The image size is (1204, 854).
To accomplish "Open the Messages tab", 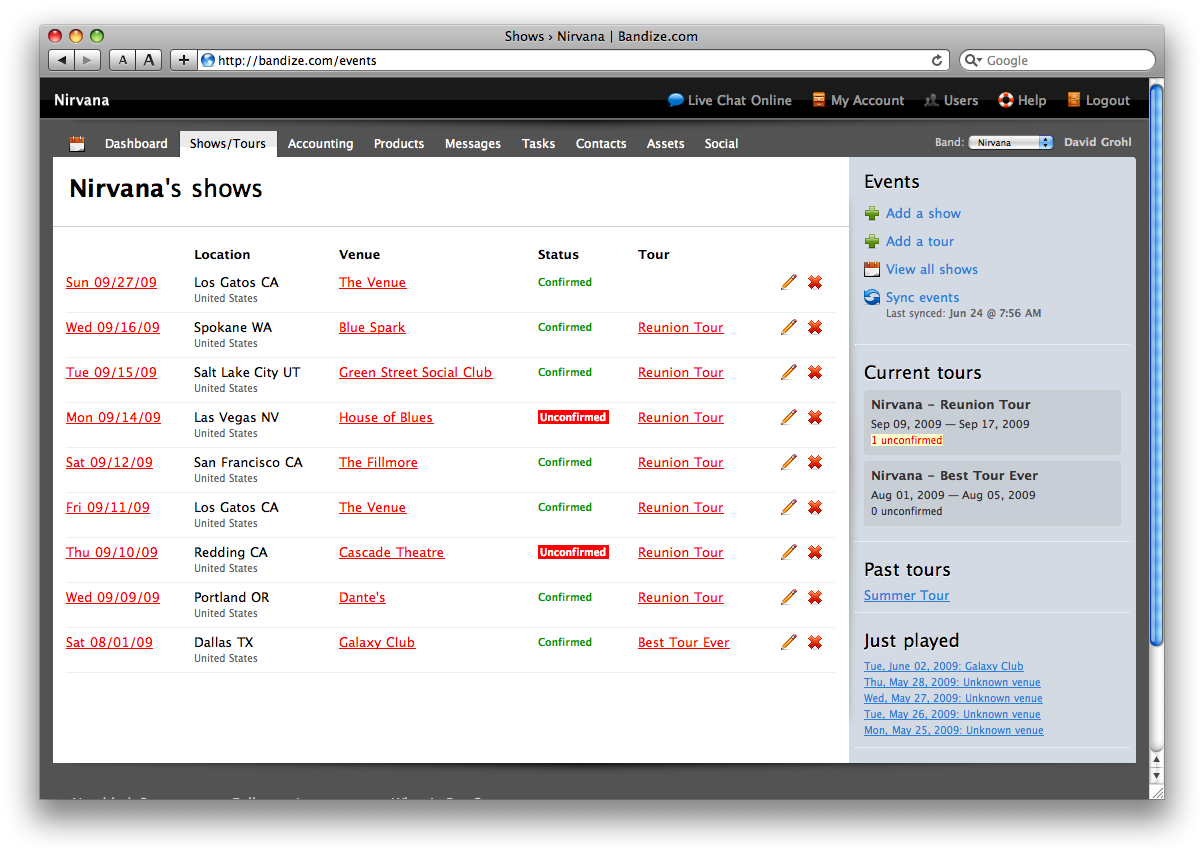I will pos(473,144).
